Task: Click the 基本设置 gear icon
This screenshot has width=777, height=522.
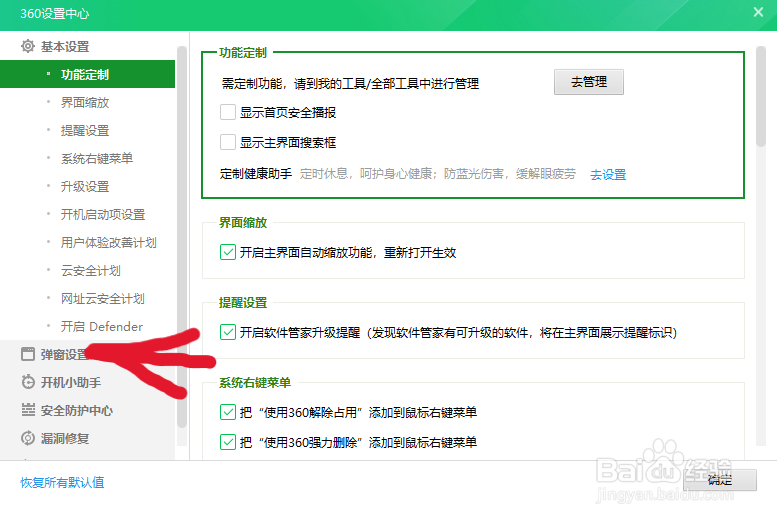Action: pyautogui.click(x=28, y=47)
